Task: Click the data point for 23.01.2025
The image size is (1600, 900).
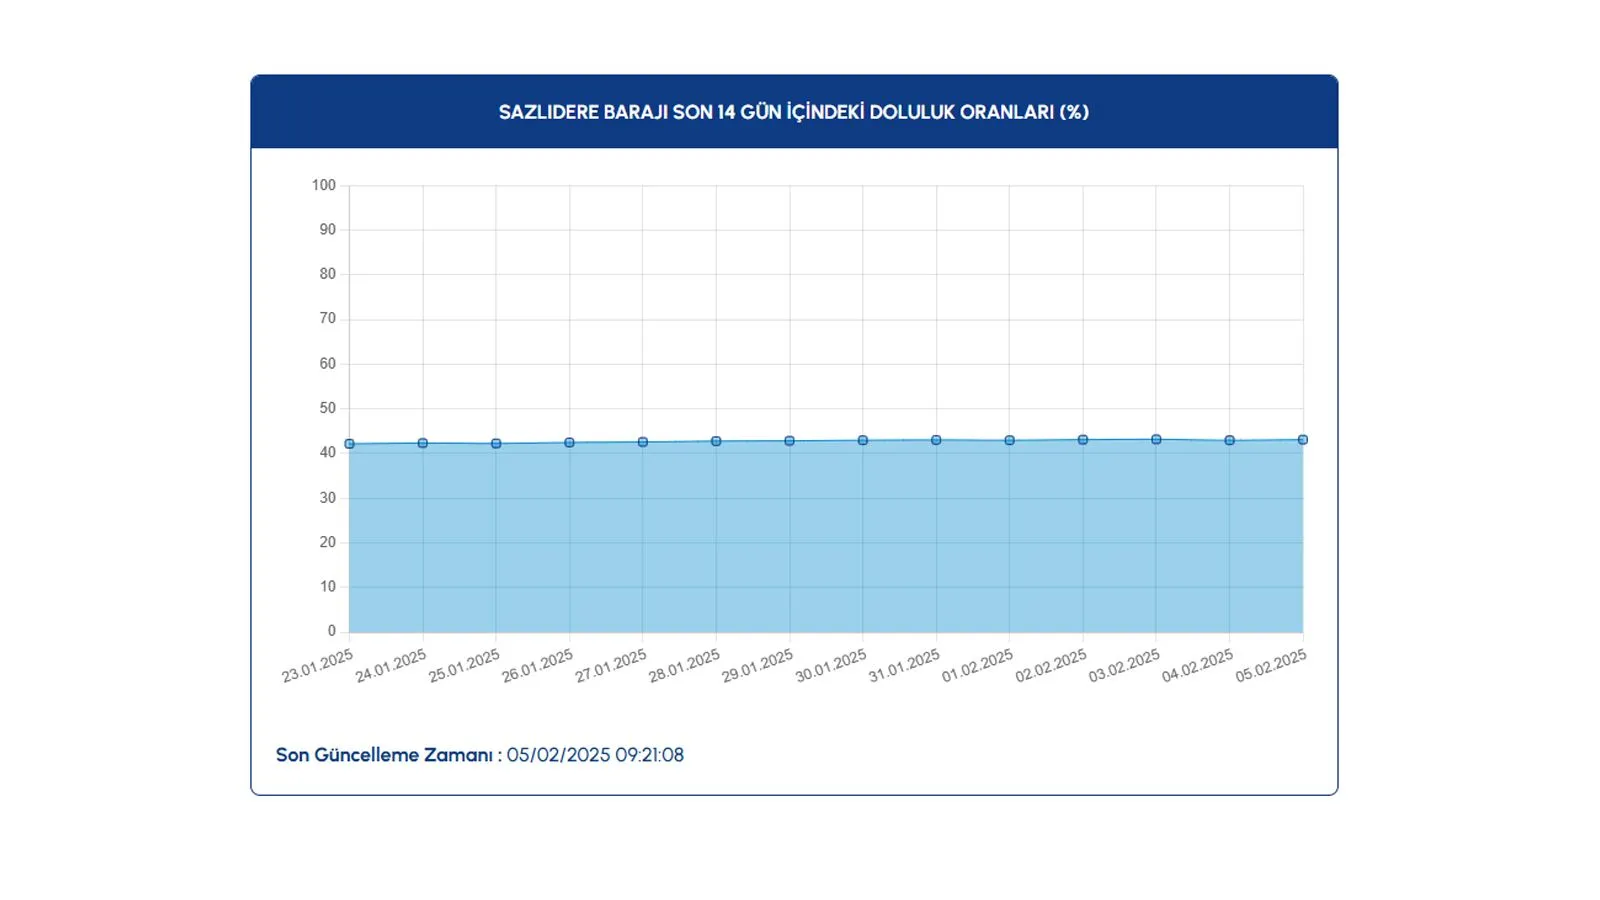Action: [349, 444]
